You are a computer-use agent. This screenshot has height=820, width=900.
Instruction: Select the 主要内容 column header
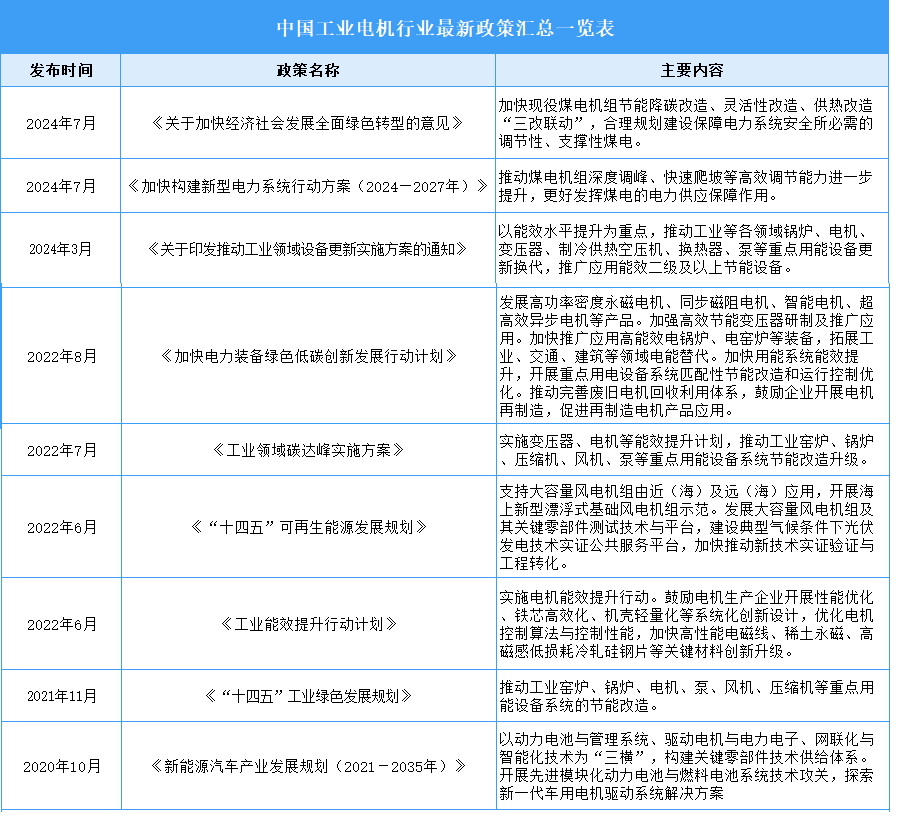tap(691, 71)
